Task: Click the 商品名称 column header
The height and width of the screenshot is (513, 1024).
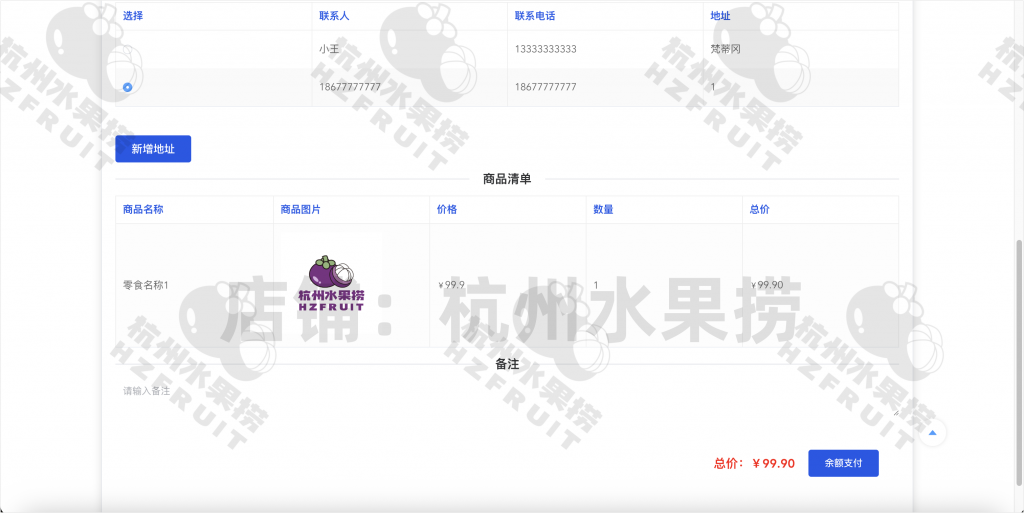Action: (x=143, y=210)
